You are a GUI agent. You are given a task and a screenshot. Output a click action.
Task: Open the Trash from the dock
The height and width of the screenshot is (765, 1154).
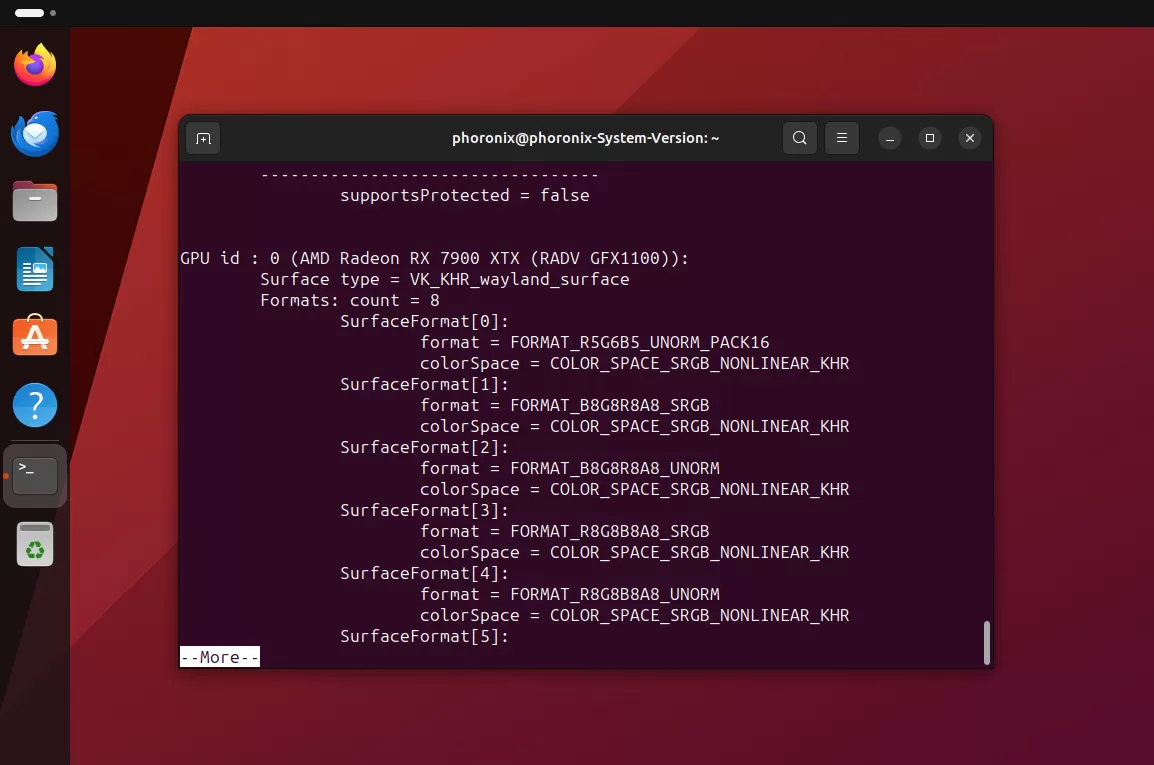coord(35,544)
